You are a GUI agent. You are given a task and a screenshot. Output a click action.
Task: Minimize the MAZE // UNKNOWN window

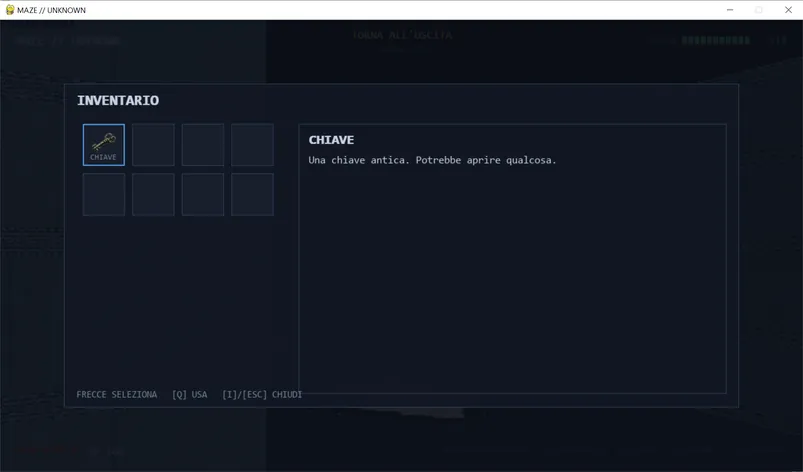(x=730, y=10)
